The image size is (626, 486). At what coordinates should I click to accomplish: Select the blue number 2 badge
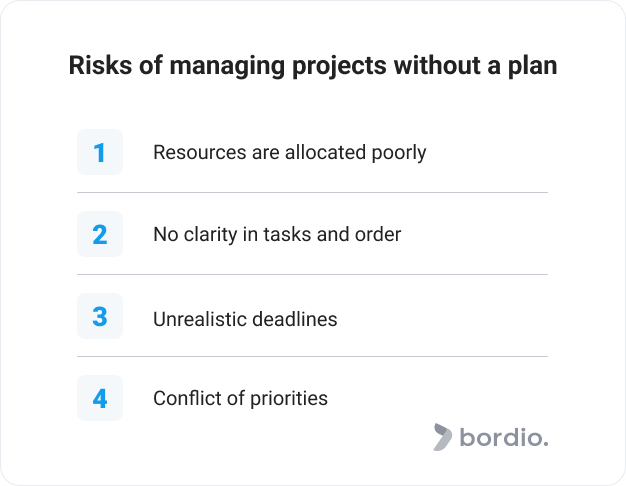[100, 234]
